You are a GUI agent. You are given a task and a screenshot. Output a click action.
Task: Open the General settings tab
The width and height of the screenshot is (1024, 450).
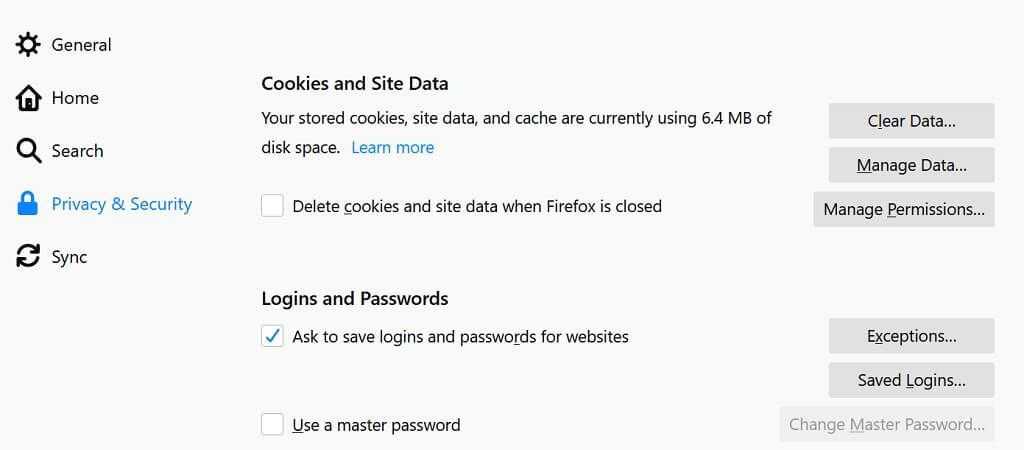point(81,45)
